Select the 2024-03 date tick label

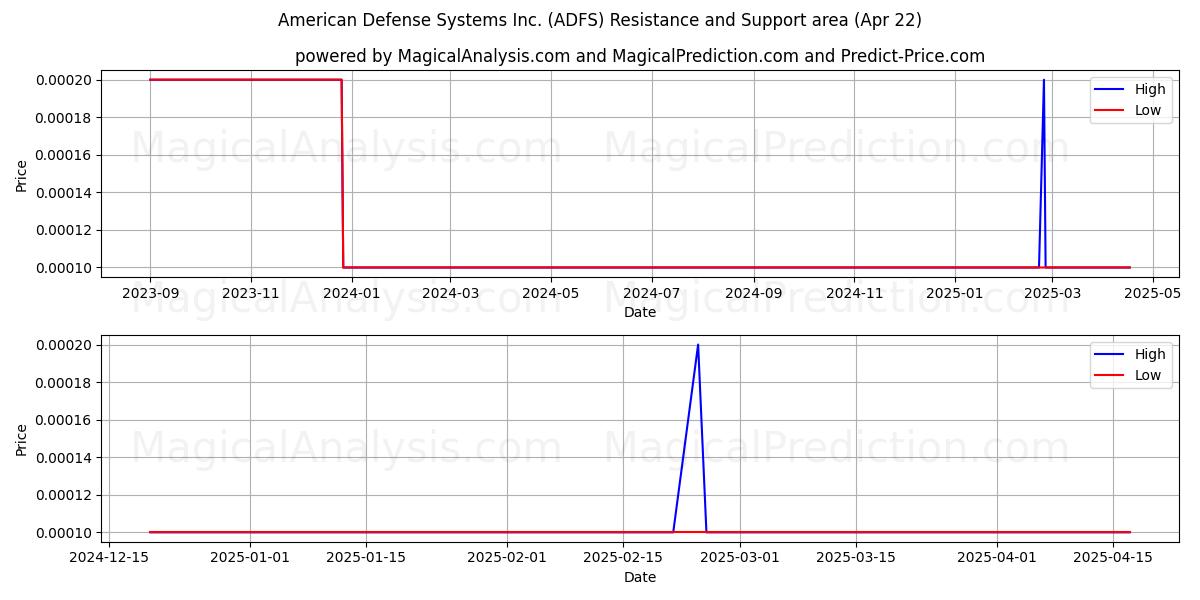[x=450, y=294]
